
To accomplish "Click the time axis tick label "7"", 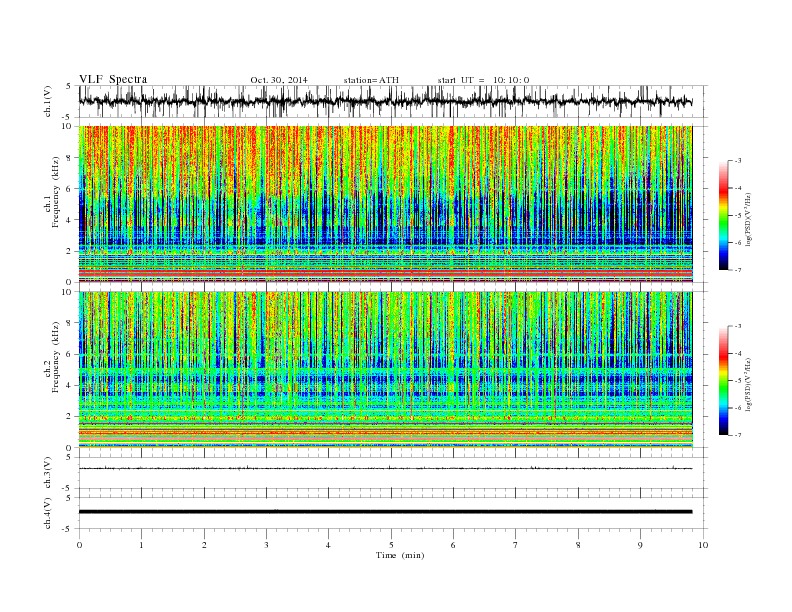I will tap(516, 545).
